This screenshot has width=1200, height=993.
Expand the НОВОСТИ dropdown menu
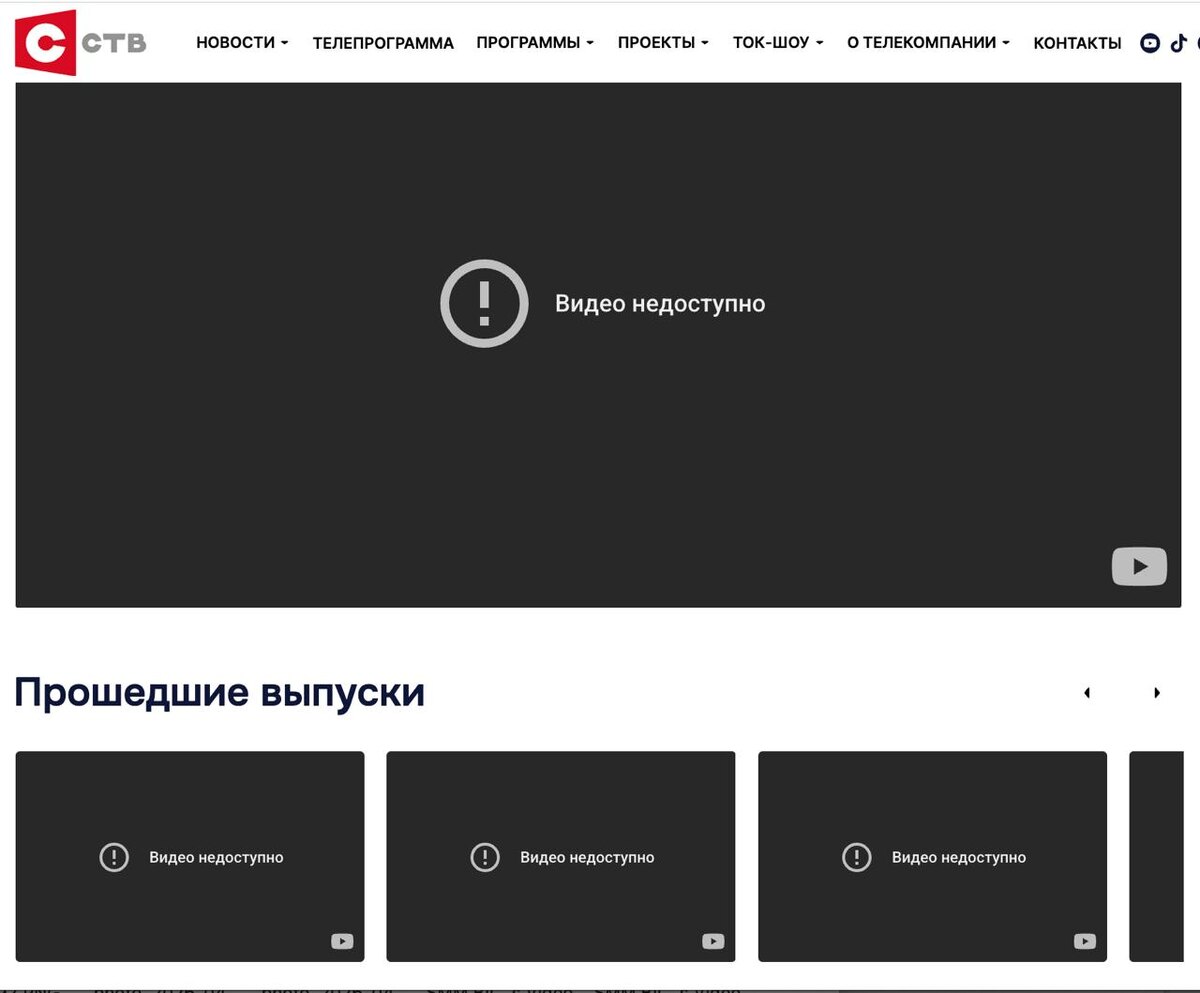tap(242, 43)
